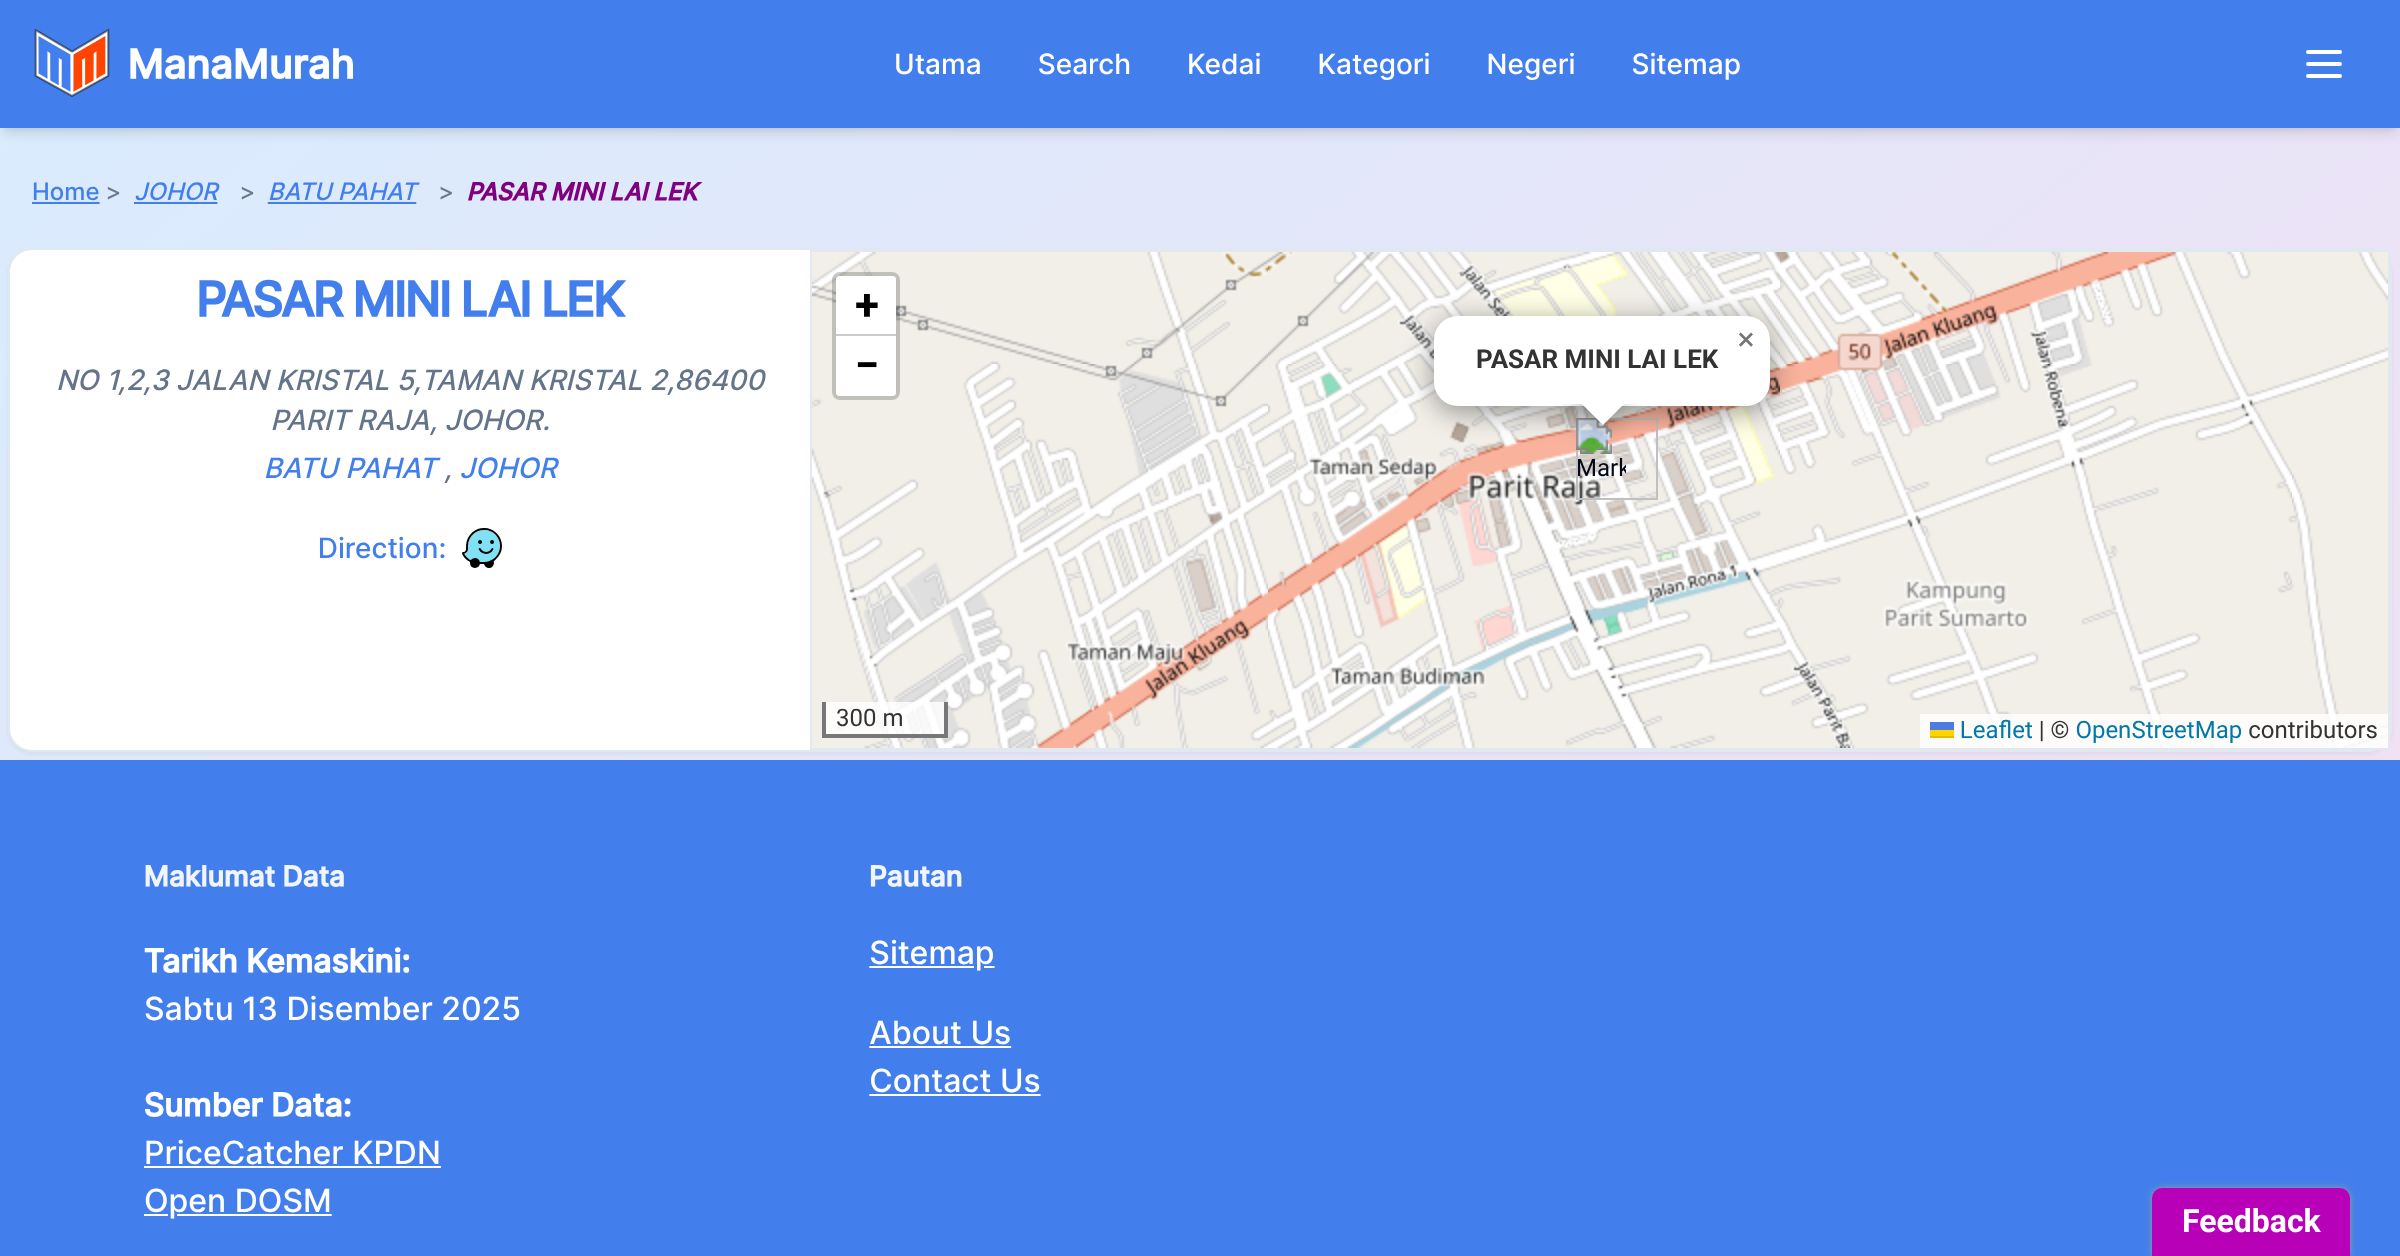Open the Contact Us footer link
The width and height of the screenshot is (2400, 1256).
954,1080
